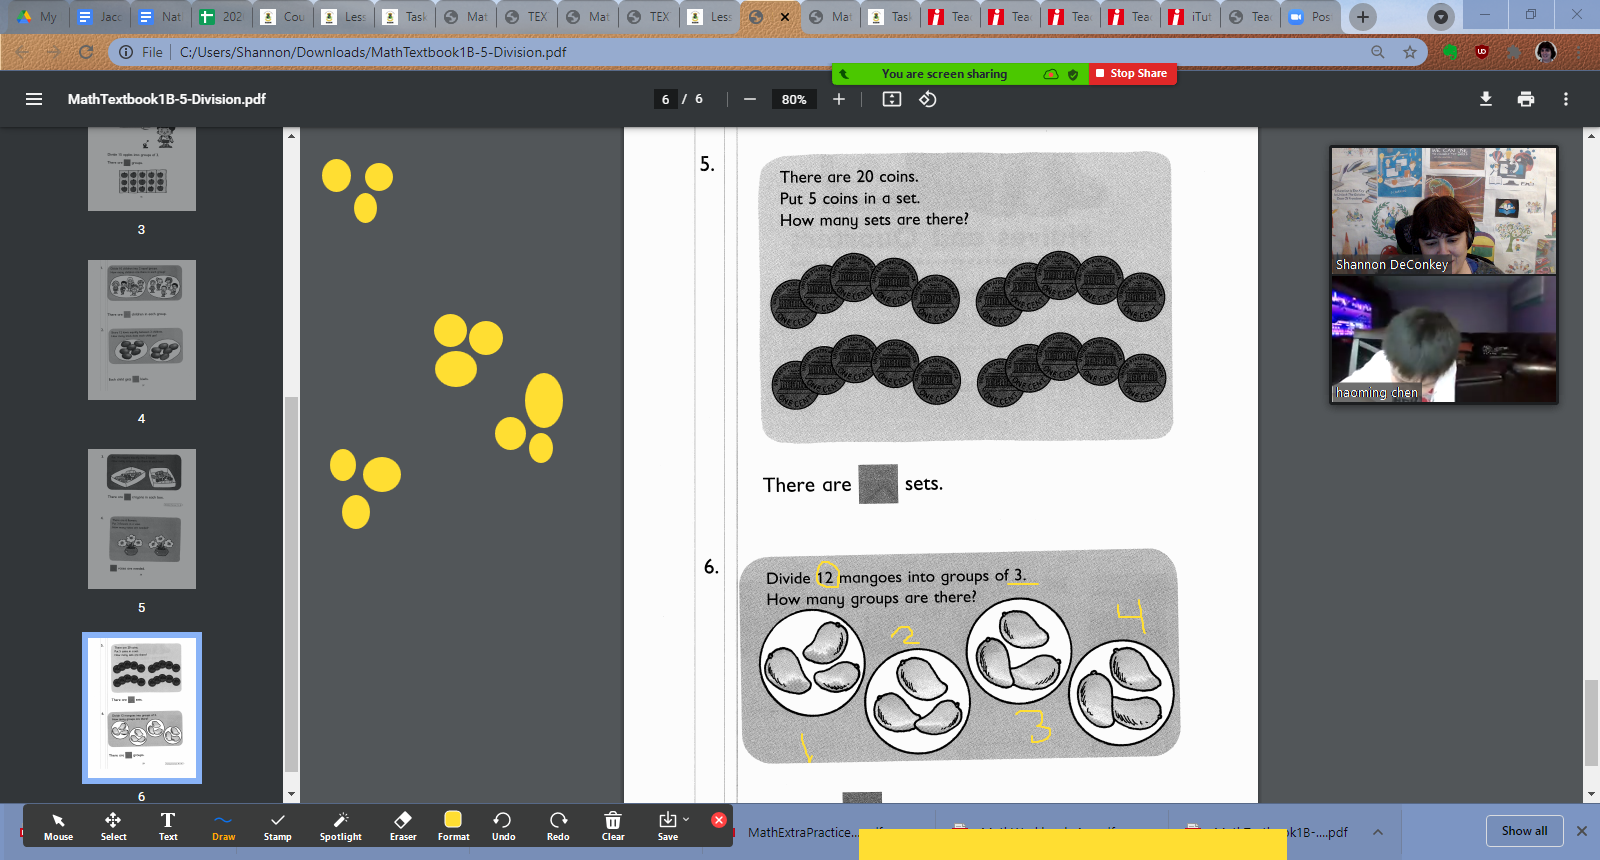The image size is (1600, 860).
Task: Close the annotation toolbar
Action: (718, 820)
